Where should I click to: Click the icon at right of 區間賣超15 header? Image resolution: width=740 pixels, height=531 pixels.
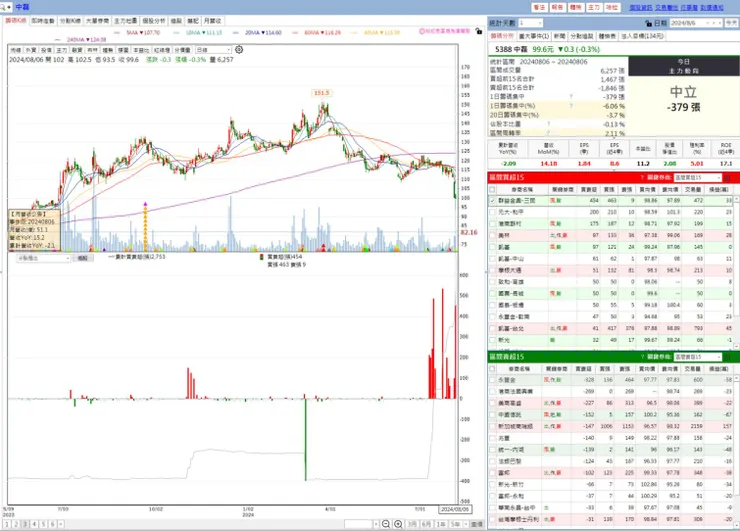pyautogui.click(x=728, y=357)
